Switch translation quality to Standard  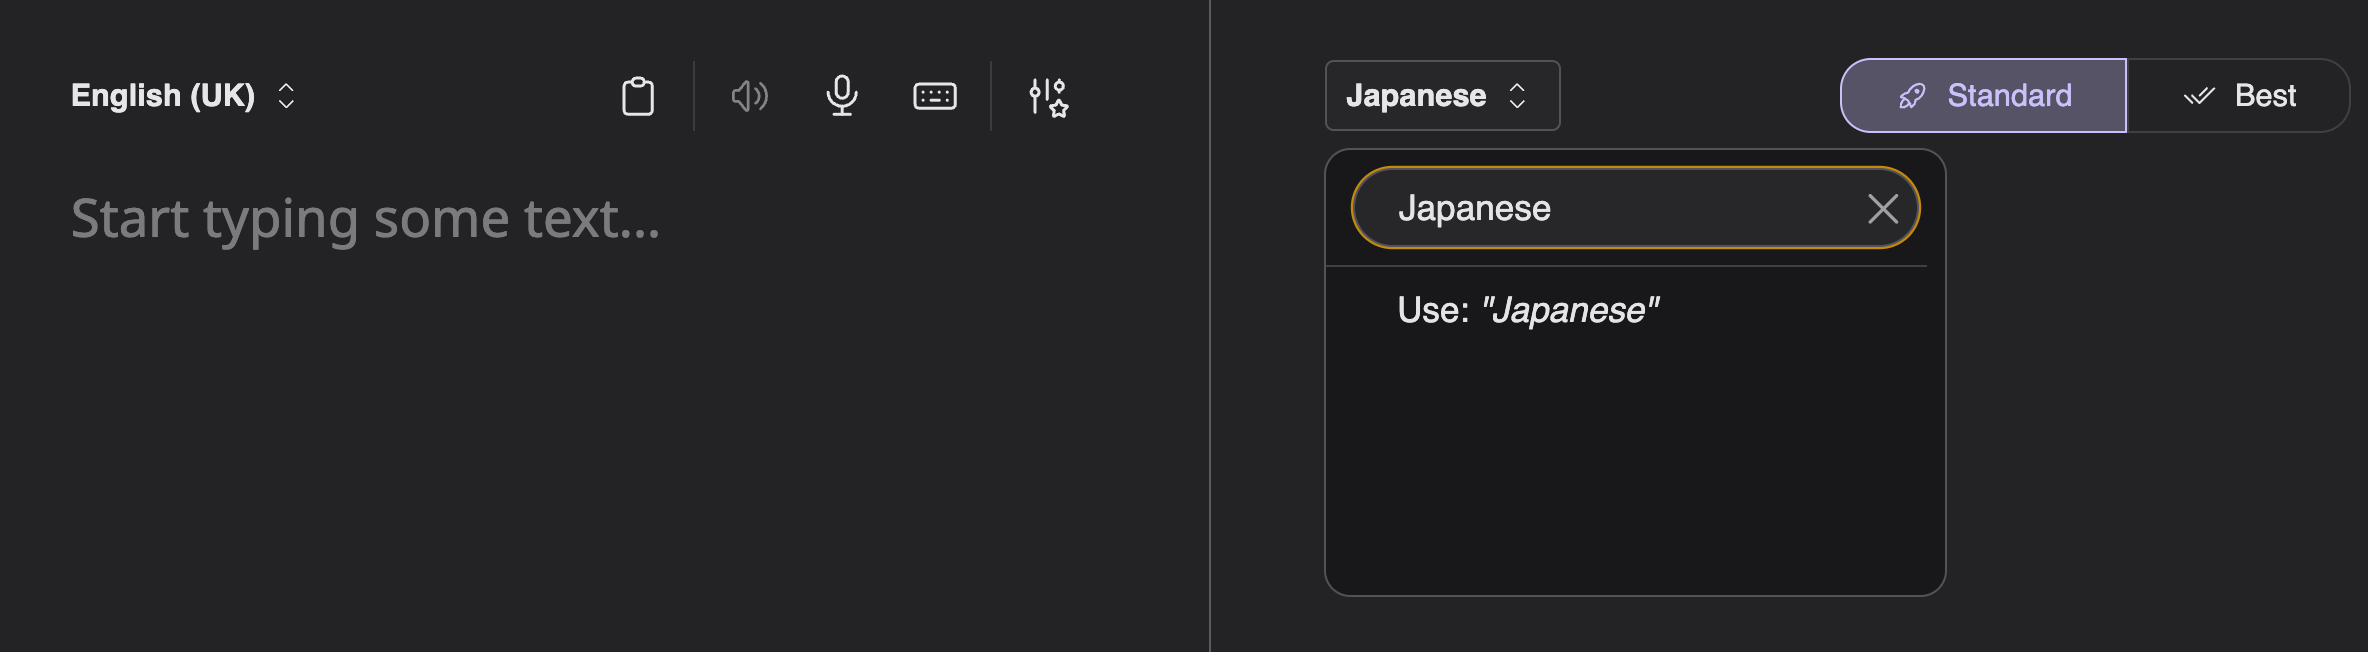(1983, 96)
